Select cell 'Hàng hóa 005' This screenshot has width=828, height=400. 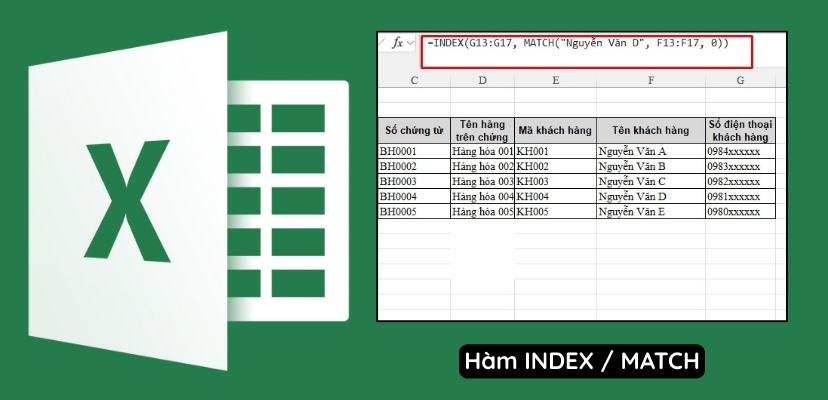pyautogui.click(x=483, y=212)
